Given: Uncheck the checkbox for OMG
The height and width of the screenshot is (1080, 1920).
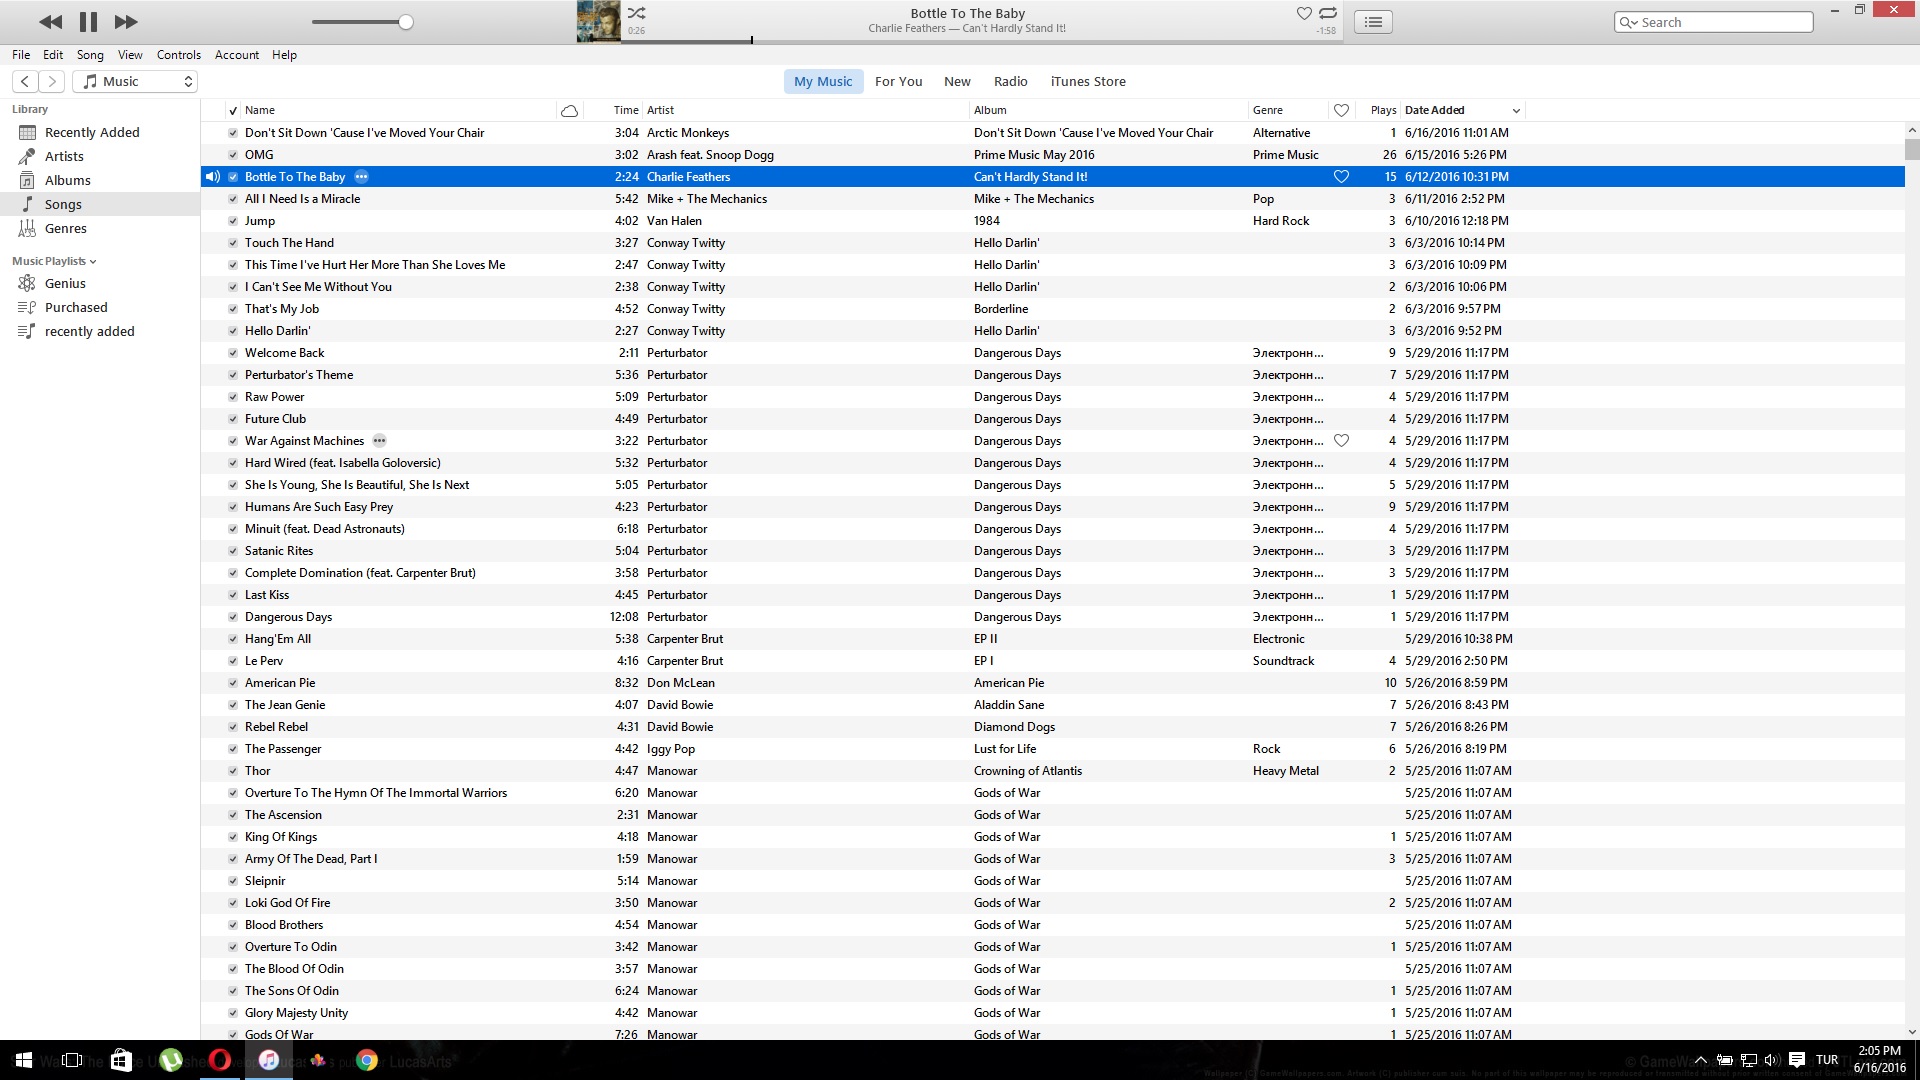Looking at the screenshot, I should (x=233, y=155).
